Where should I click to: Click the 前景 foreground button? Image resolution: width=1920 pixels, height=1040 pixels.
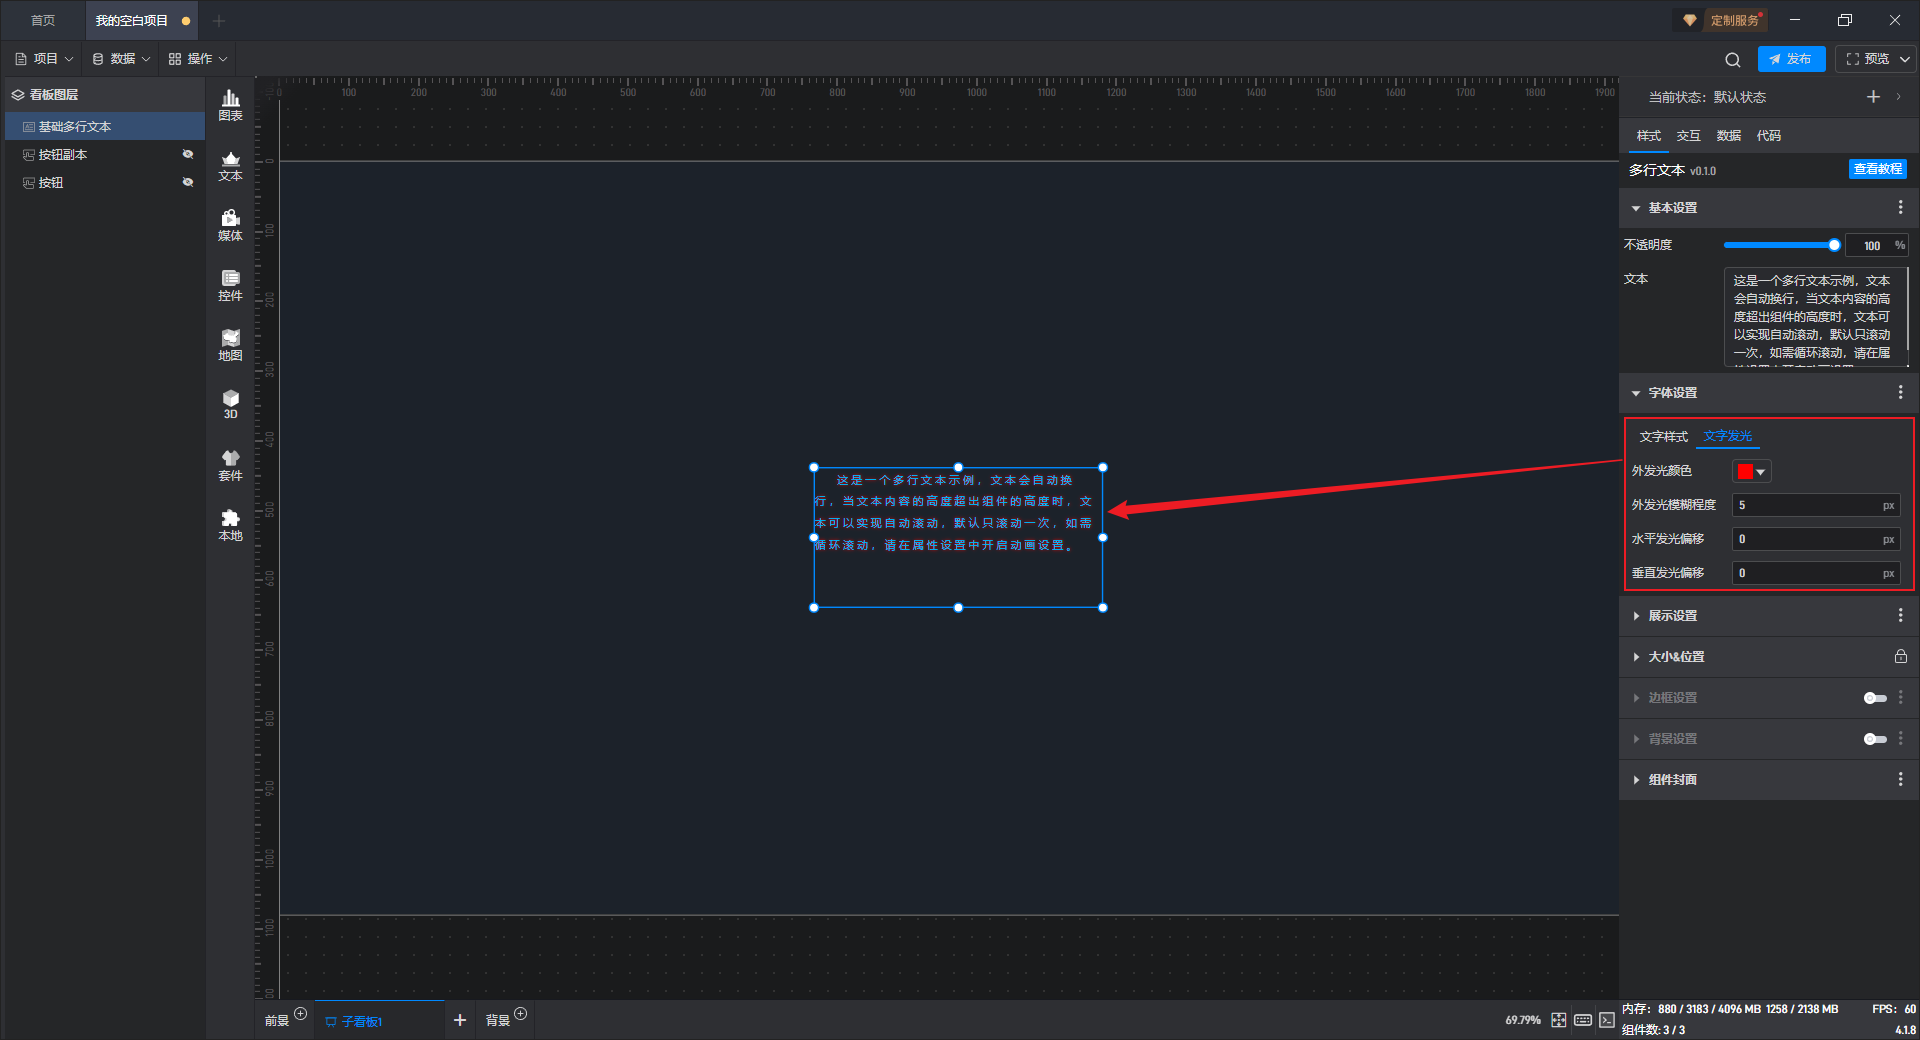pos(277,1021)
